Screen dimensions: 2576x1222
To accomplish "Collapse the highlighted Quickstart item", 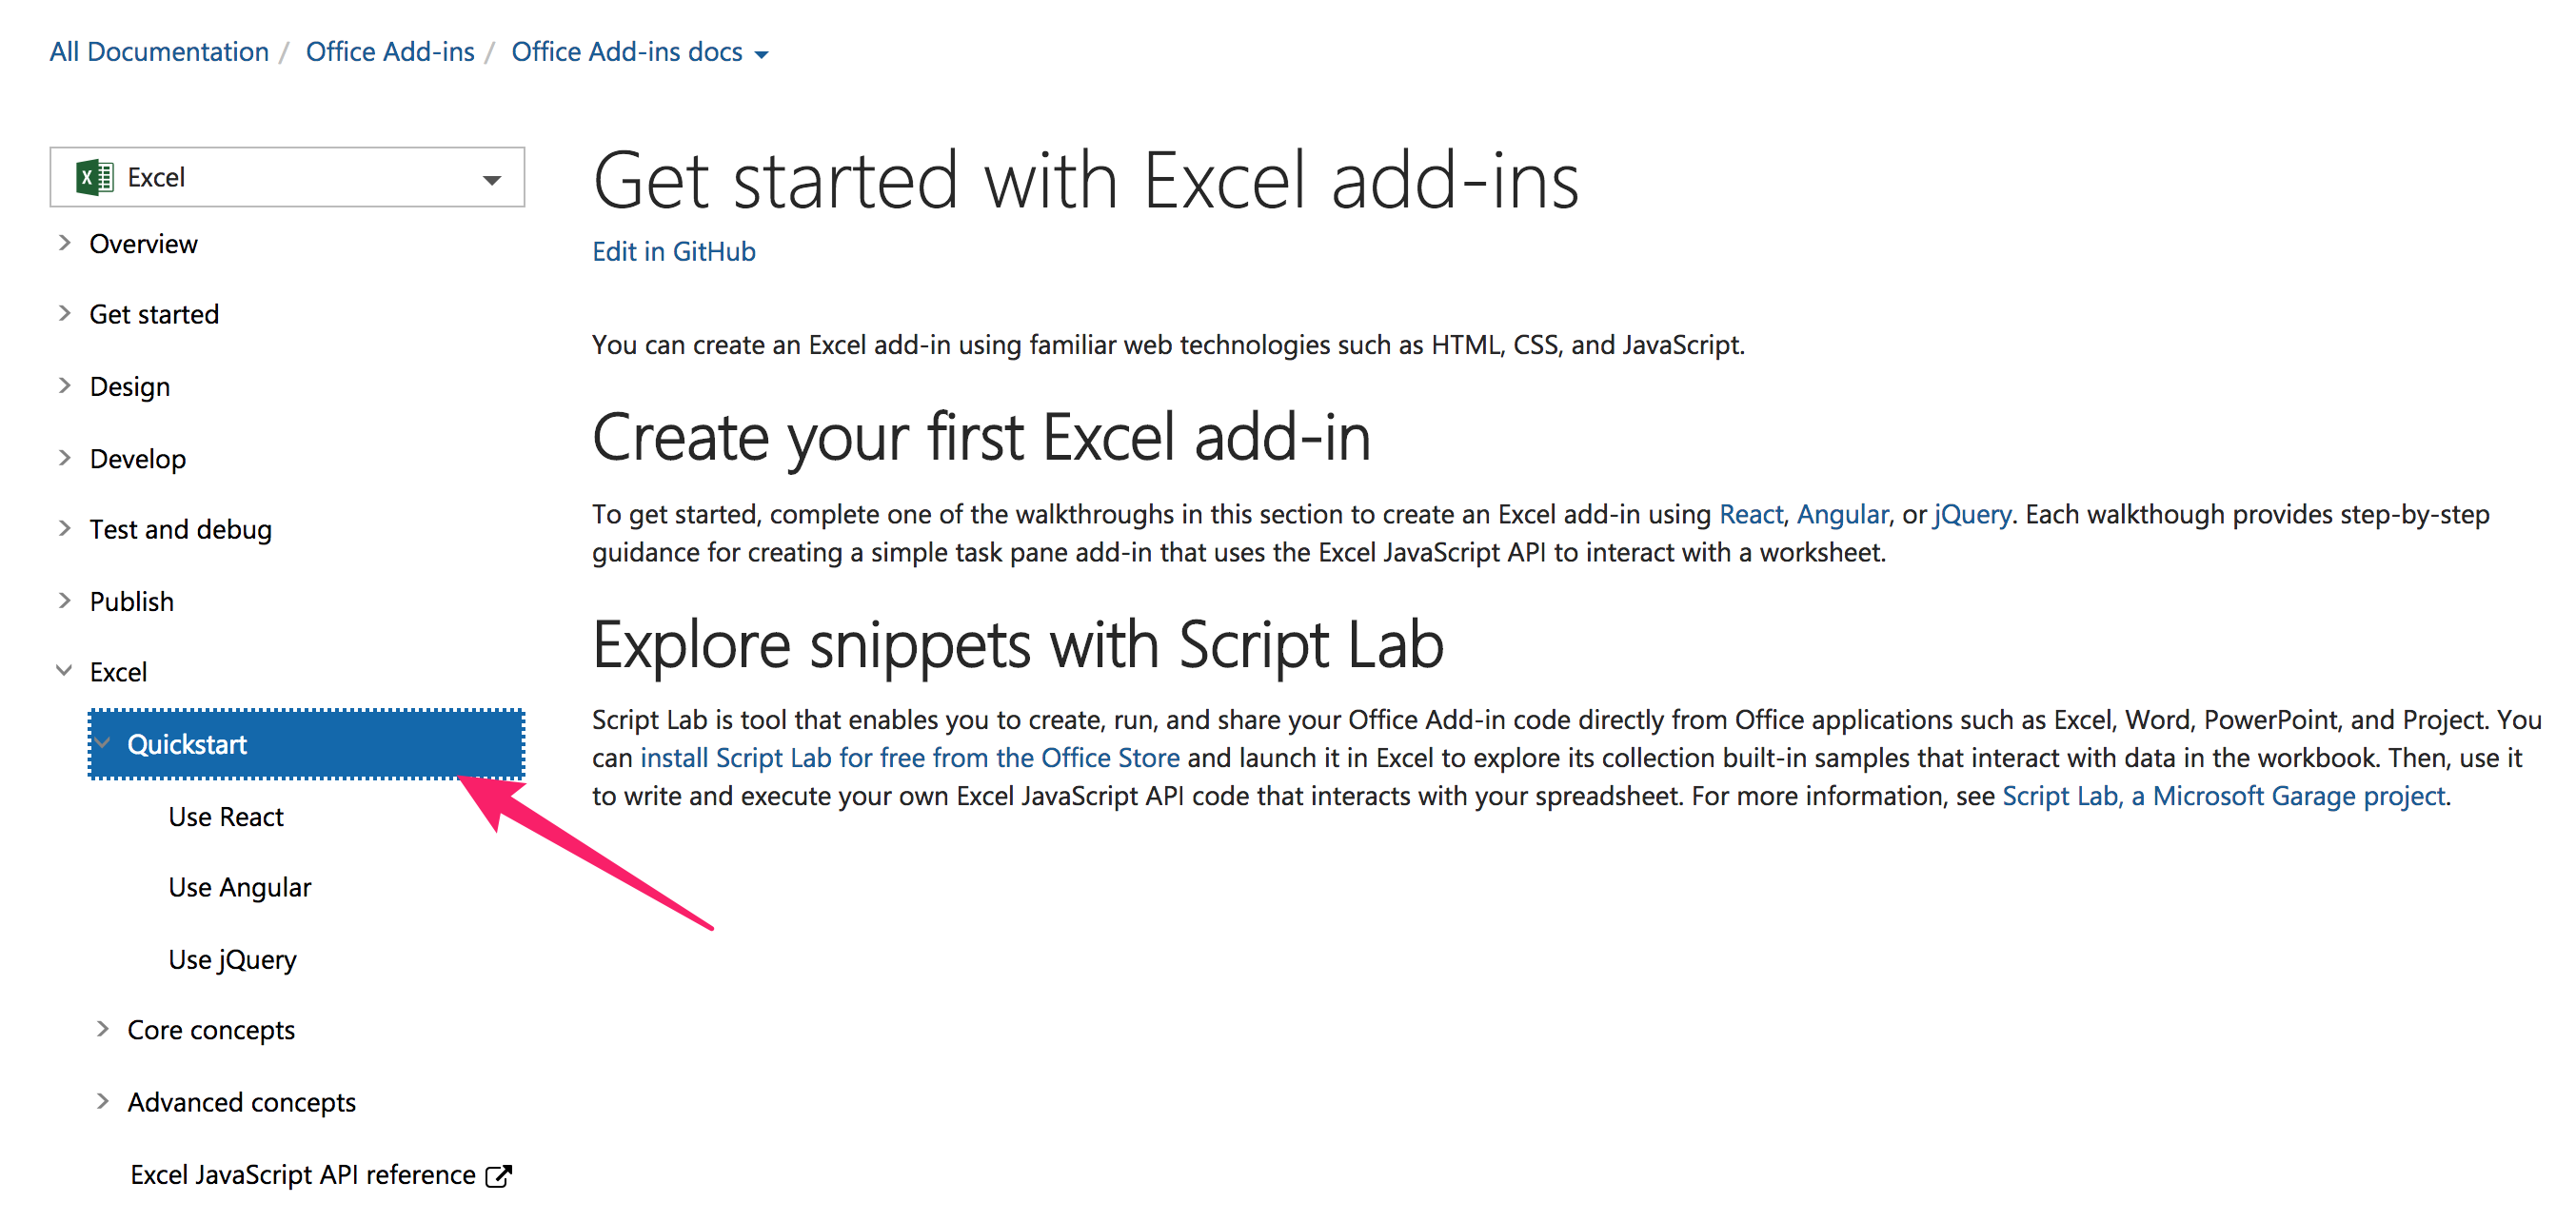I will (104, 744).
